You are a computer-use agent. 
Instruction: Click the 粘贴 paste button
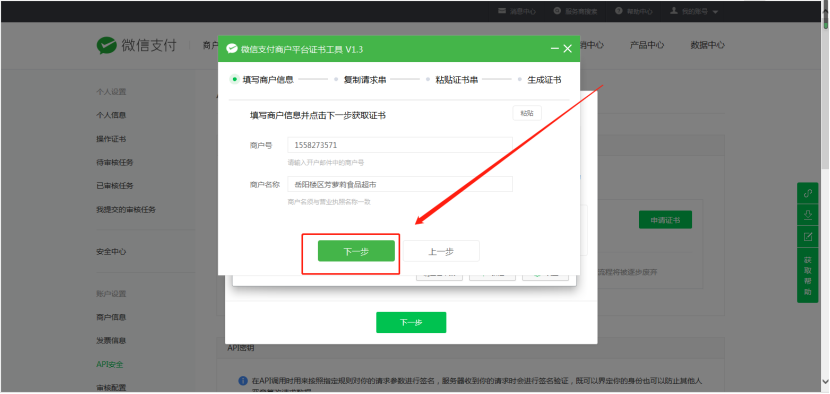[x=527, y=113]
